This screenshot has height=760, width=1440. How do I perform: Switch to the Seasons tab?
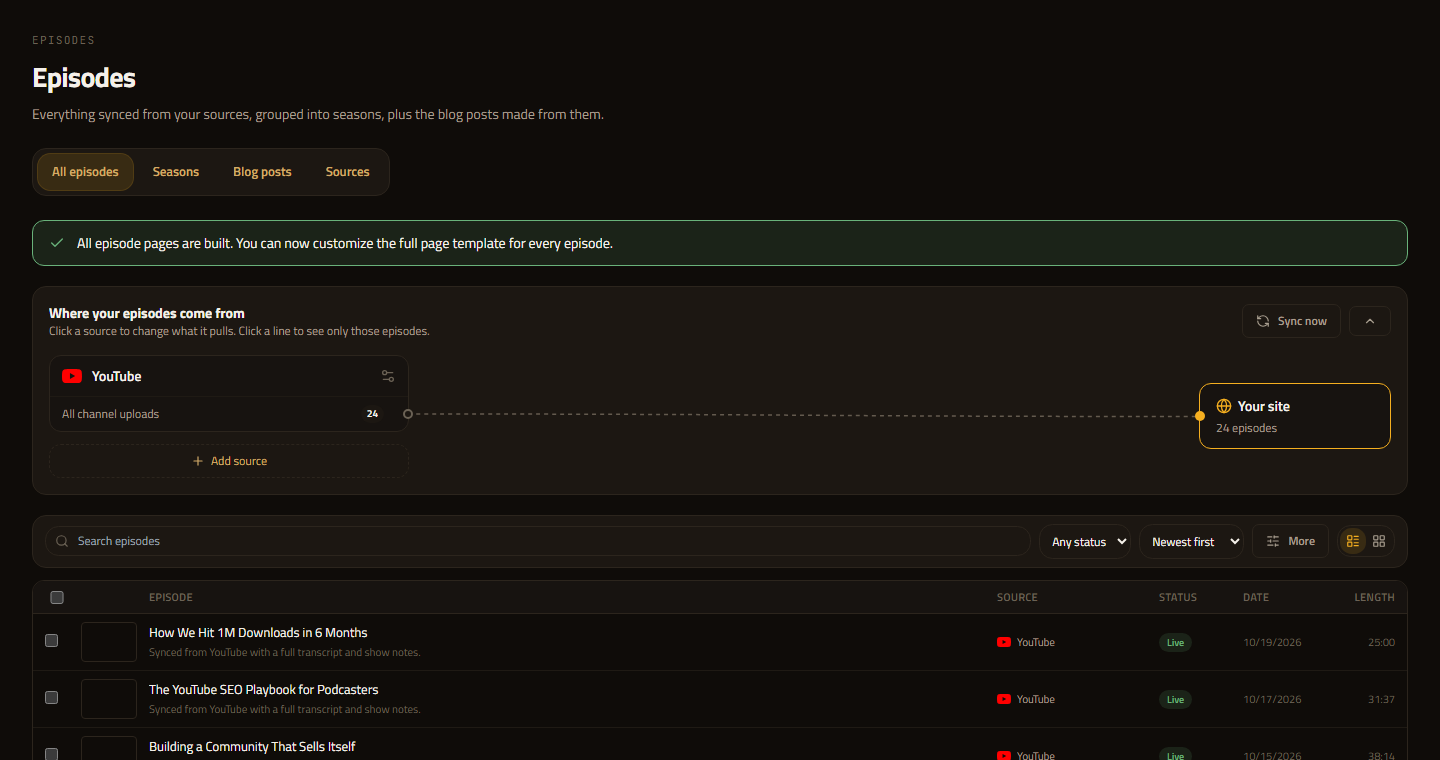tap(176, 172)
